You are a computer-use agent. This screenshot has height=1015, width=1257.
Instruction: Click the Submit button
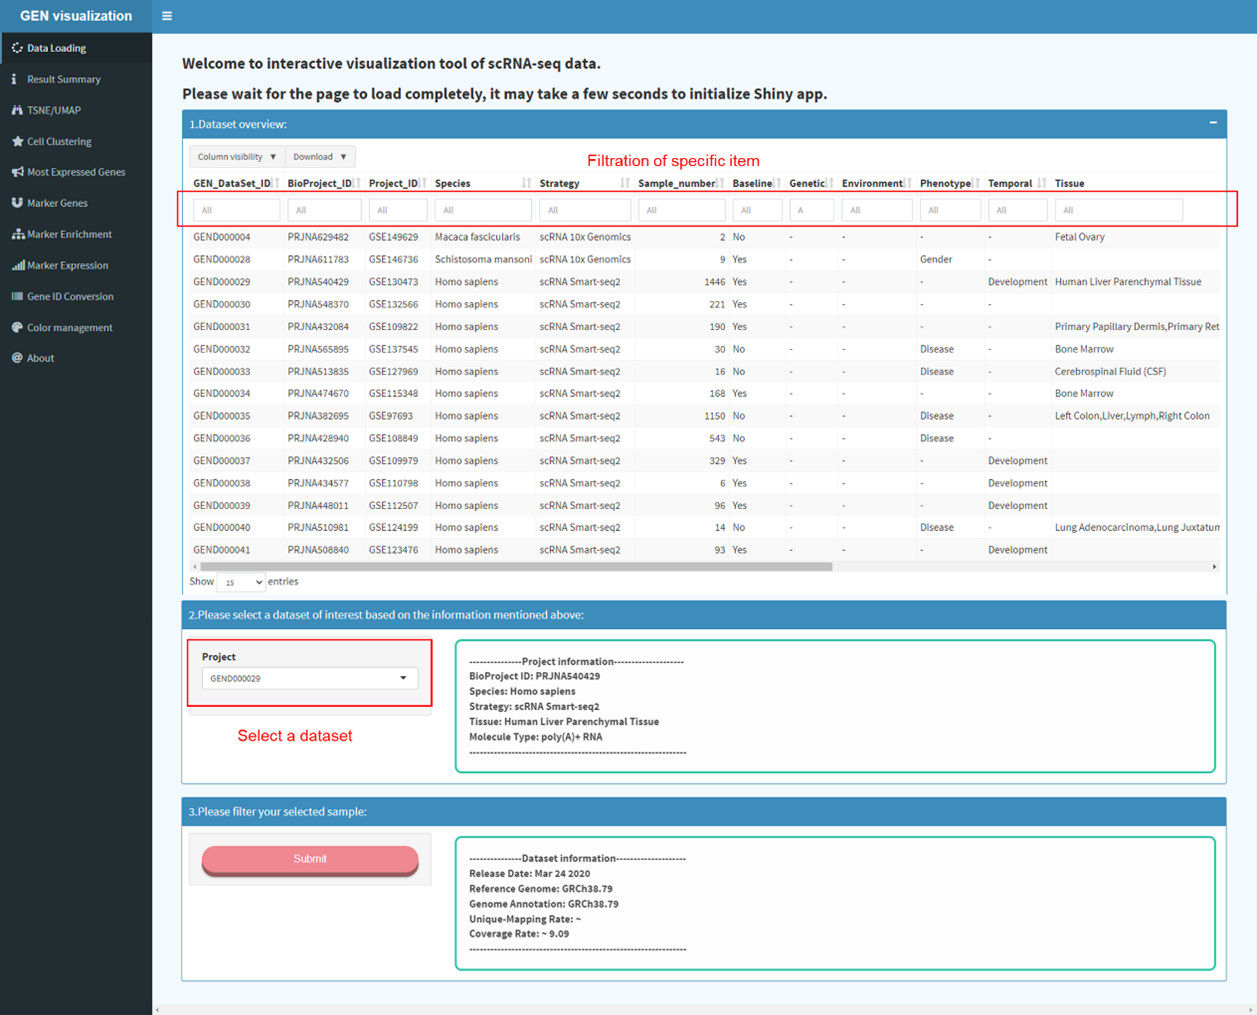(x=310, y=859)
